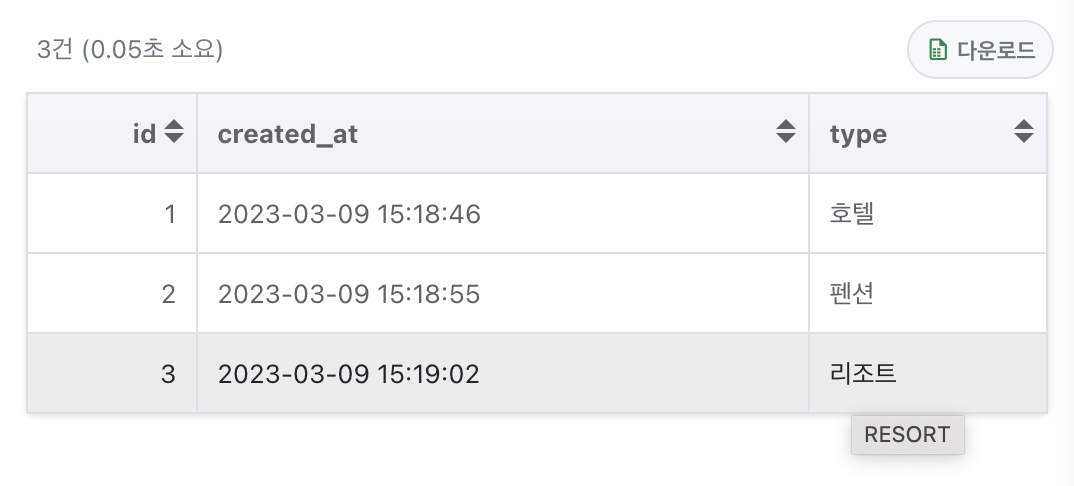Viewport: 1074px width, 486px height.
Task: Click the result count text 3건
Action: click(x=55, y=50)
